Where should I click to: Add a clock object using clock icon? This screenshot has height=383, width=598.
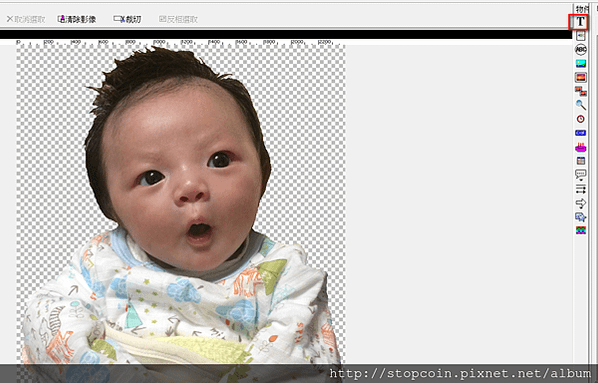tap(580, 119)
